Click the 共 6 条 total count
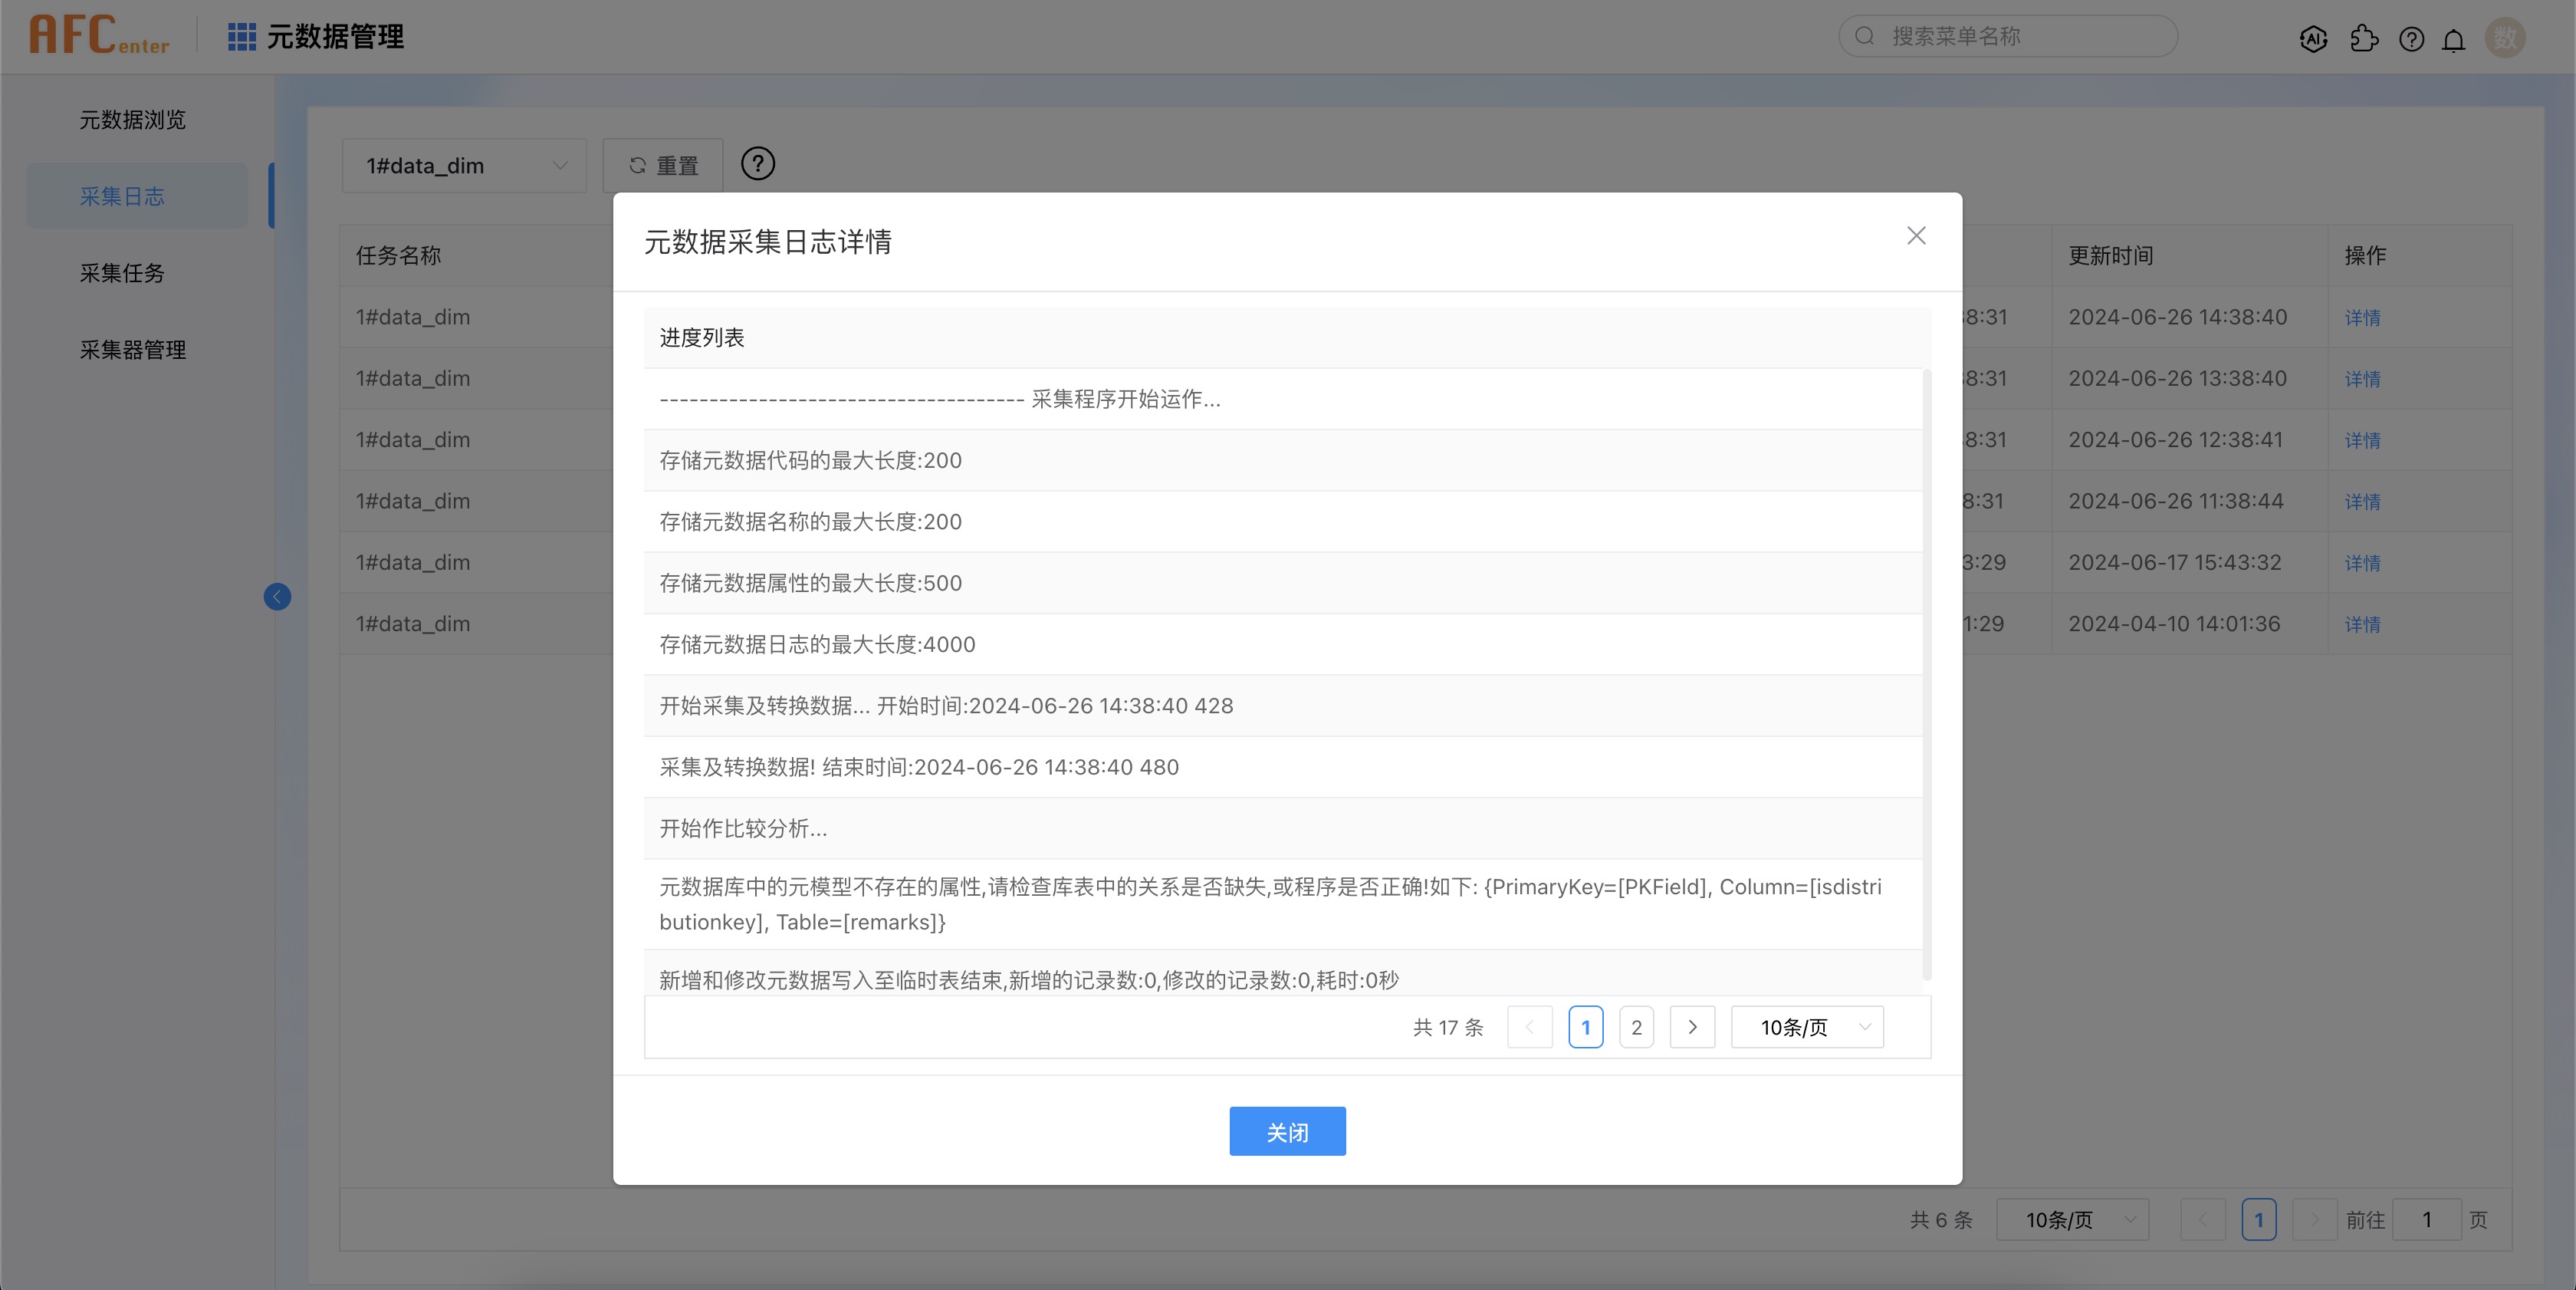The height and width of the screenshot is (1290, 2576). [x=1941, y=1220]
